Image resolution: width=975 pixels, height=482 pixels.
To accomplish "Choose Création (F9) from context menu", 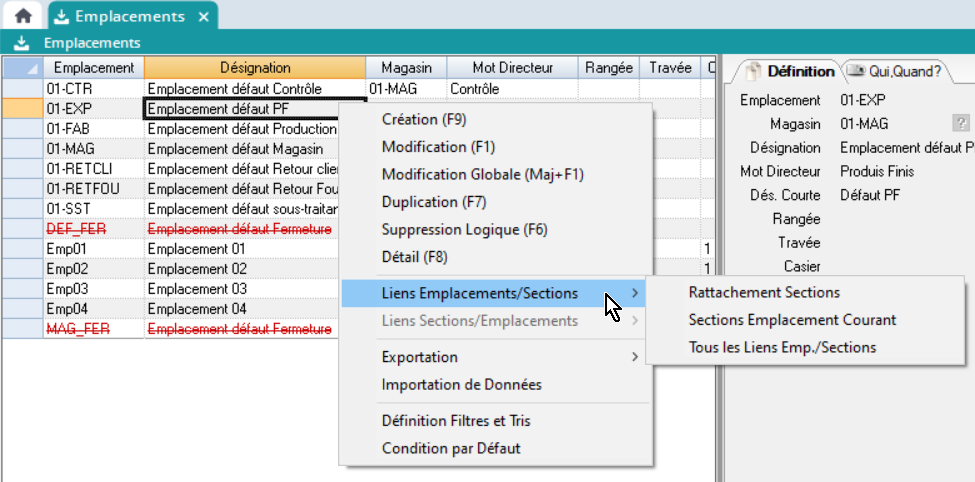I will 424,120.
